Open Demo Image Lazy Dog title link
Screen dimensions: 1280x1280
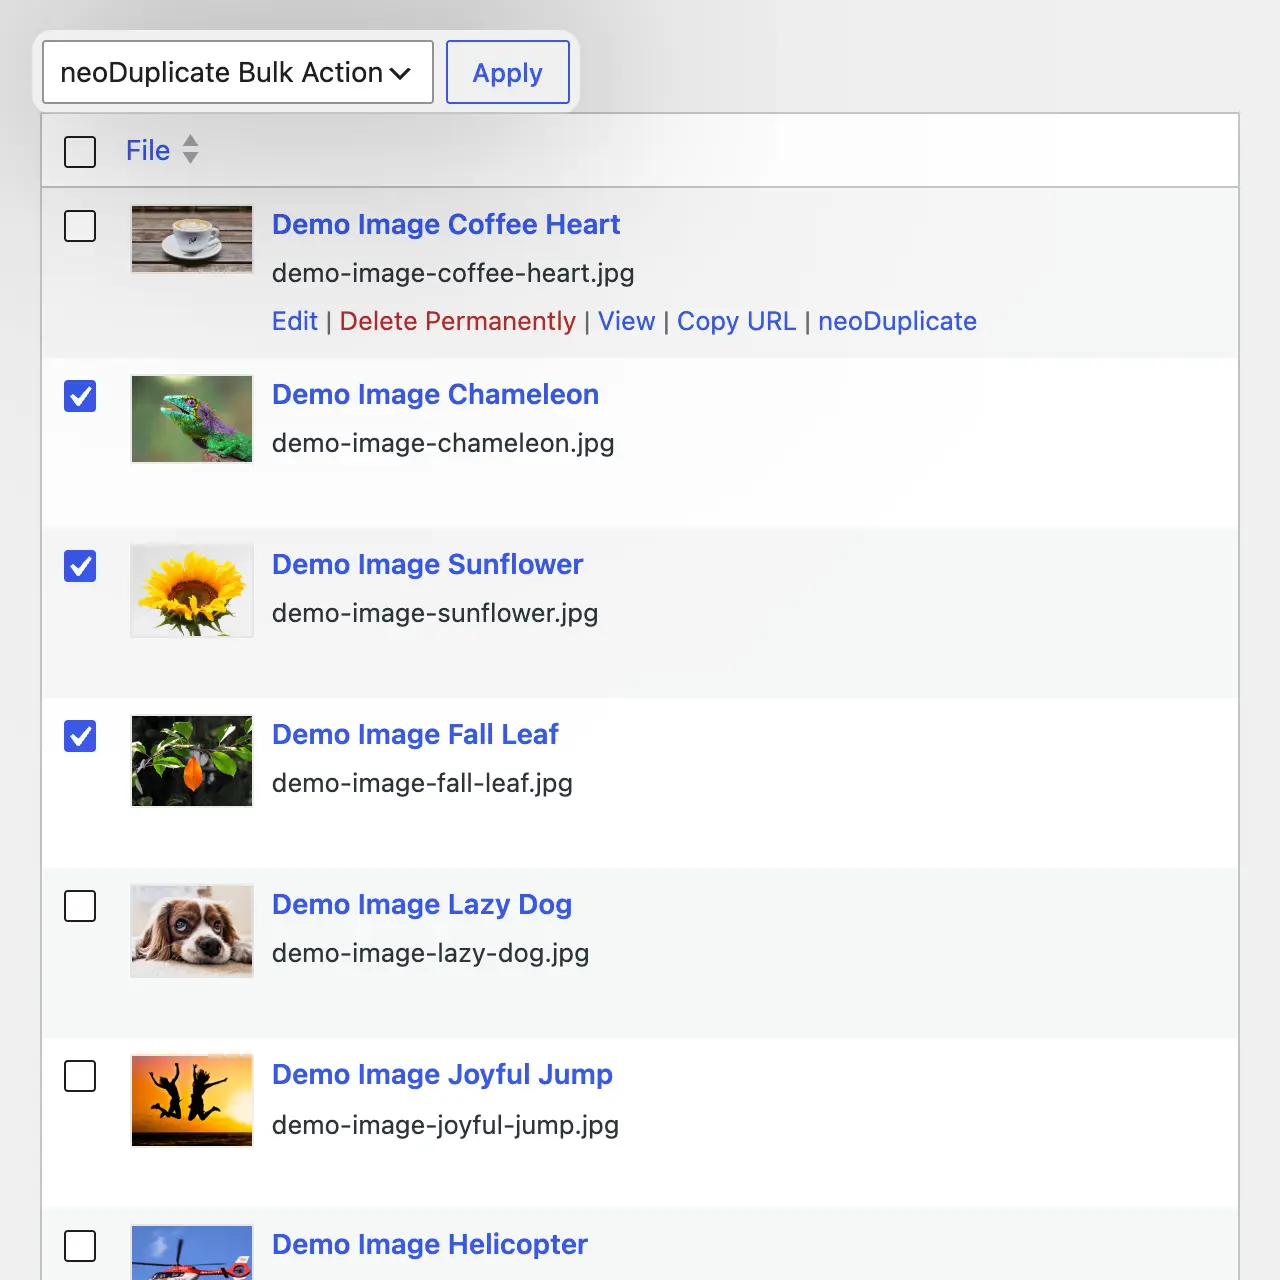click(422, 904)
